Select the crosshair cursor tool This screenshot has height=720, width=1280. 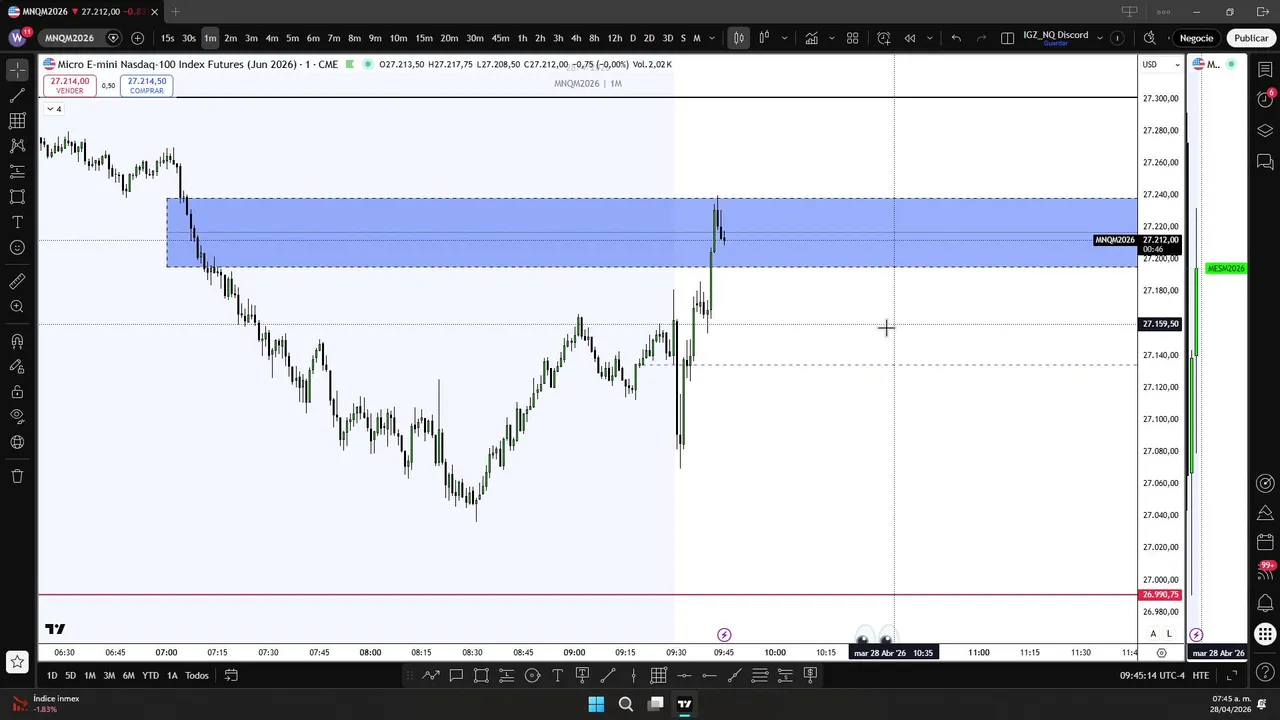tap(17, 70)
